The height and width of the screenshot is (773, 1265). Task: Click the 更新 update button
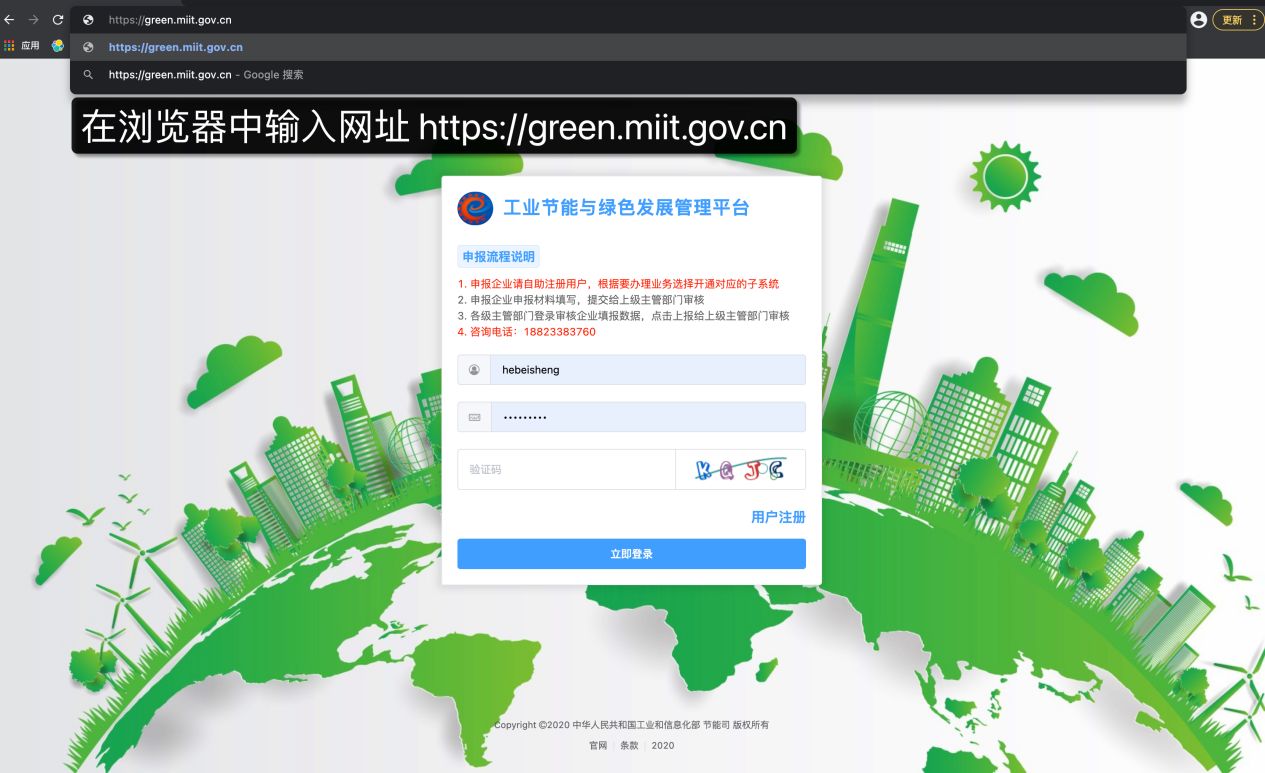point(1231,20)
